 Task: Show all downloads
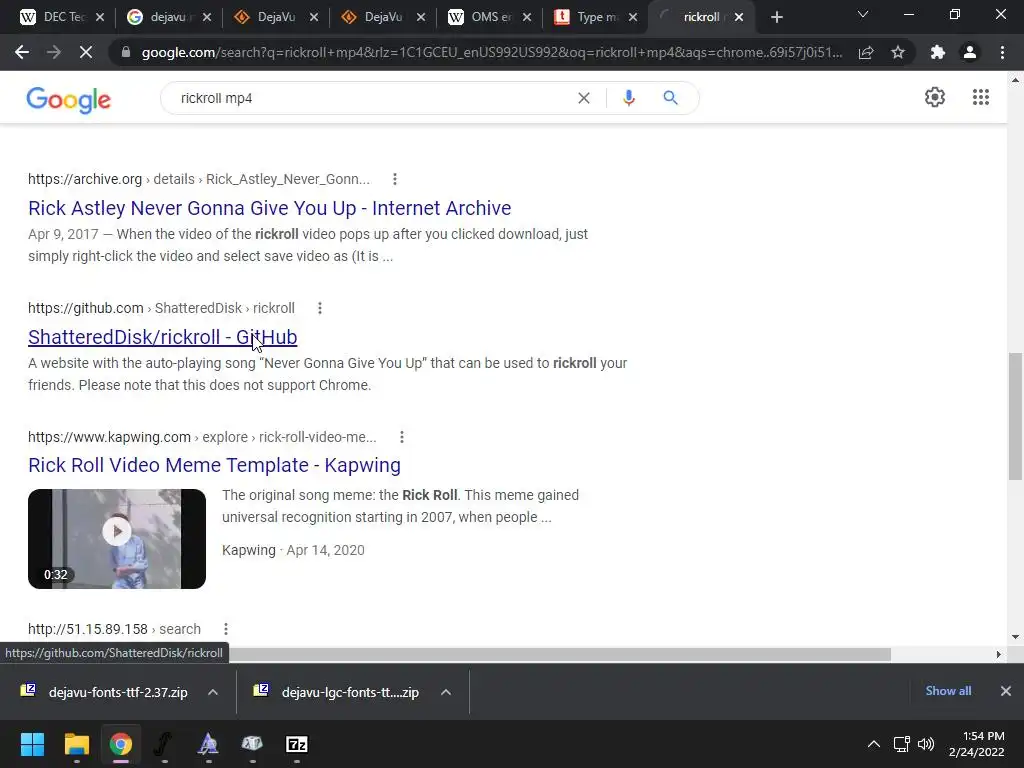click(x=948, y=691)
